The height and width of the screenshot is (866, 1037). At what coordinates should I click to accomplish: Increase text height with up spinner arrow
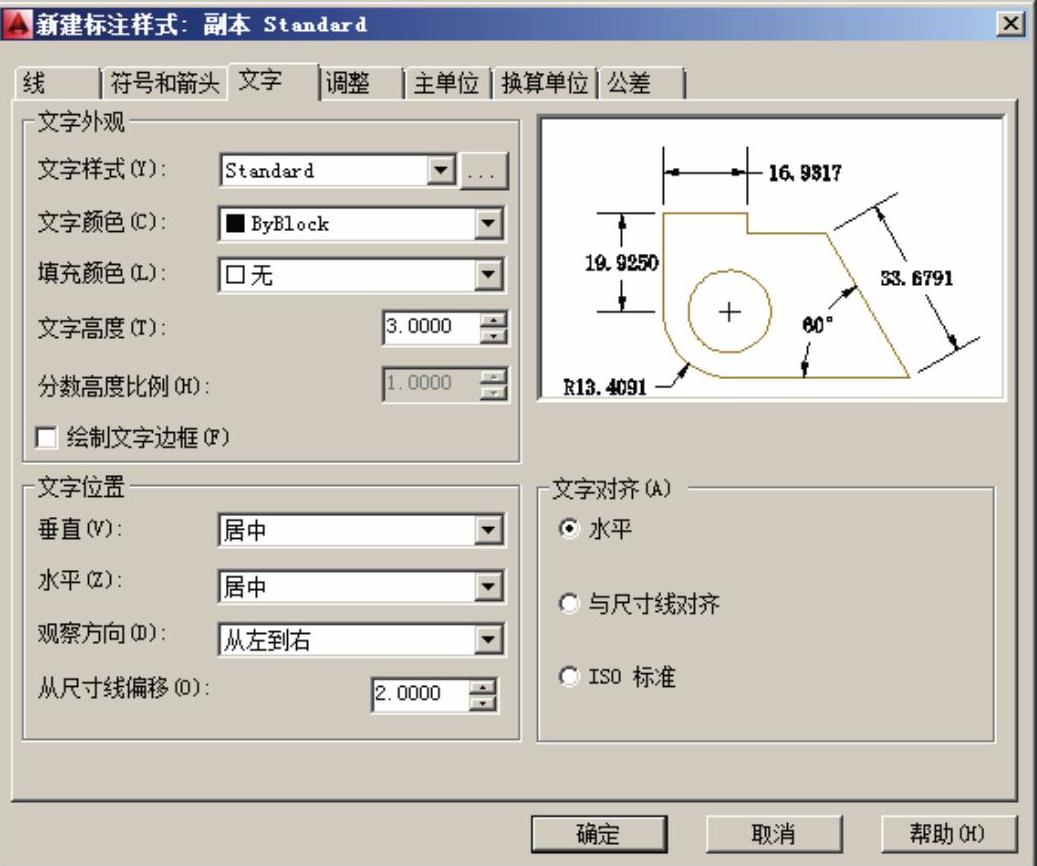coord(494,319)
